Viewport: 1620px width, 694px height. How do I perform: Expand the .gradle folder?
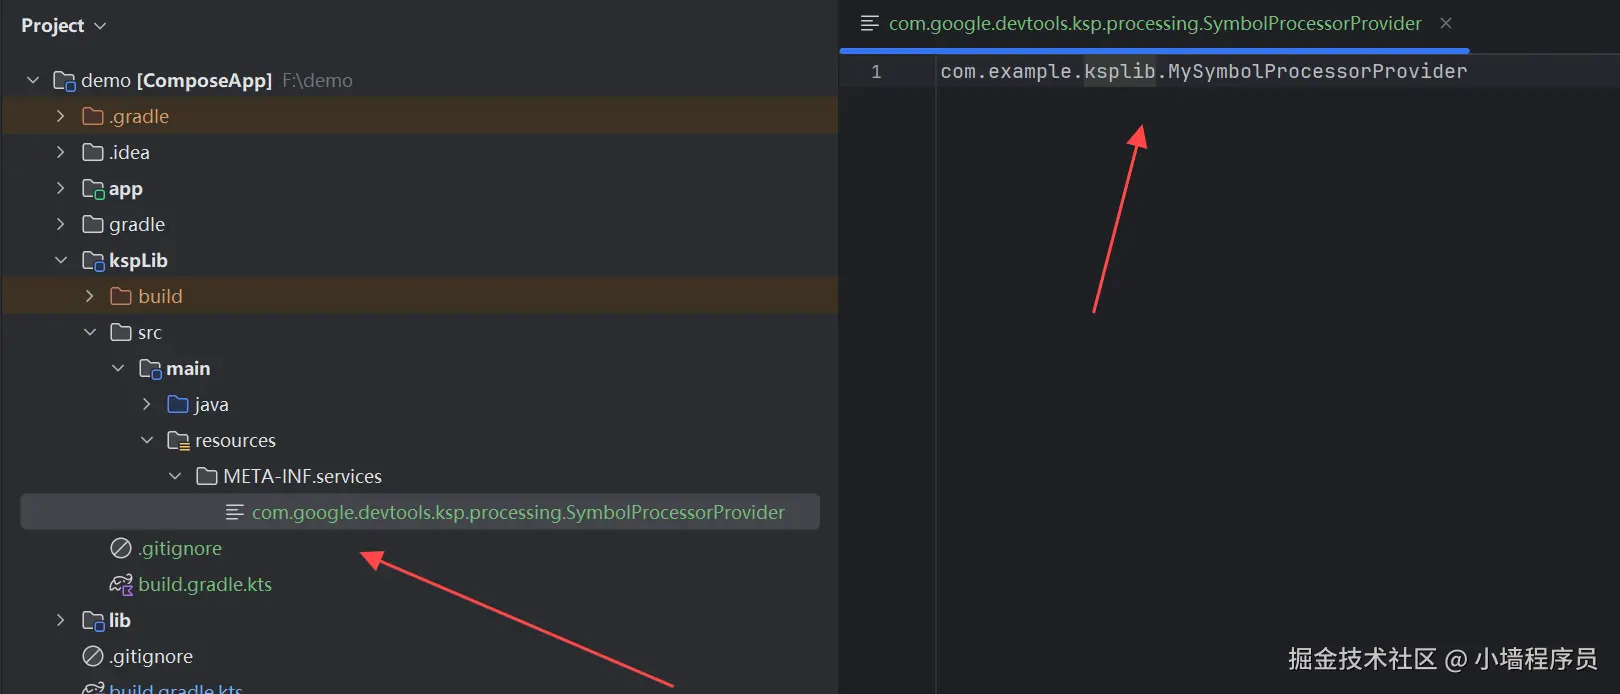(61, 117)
